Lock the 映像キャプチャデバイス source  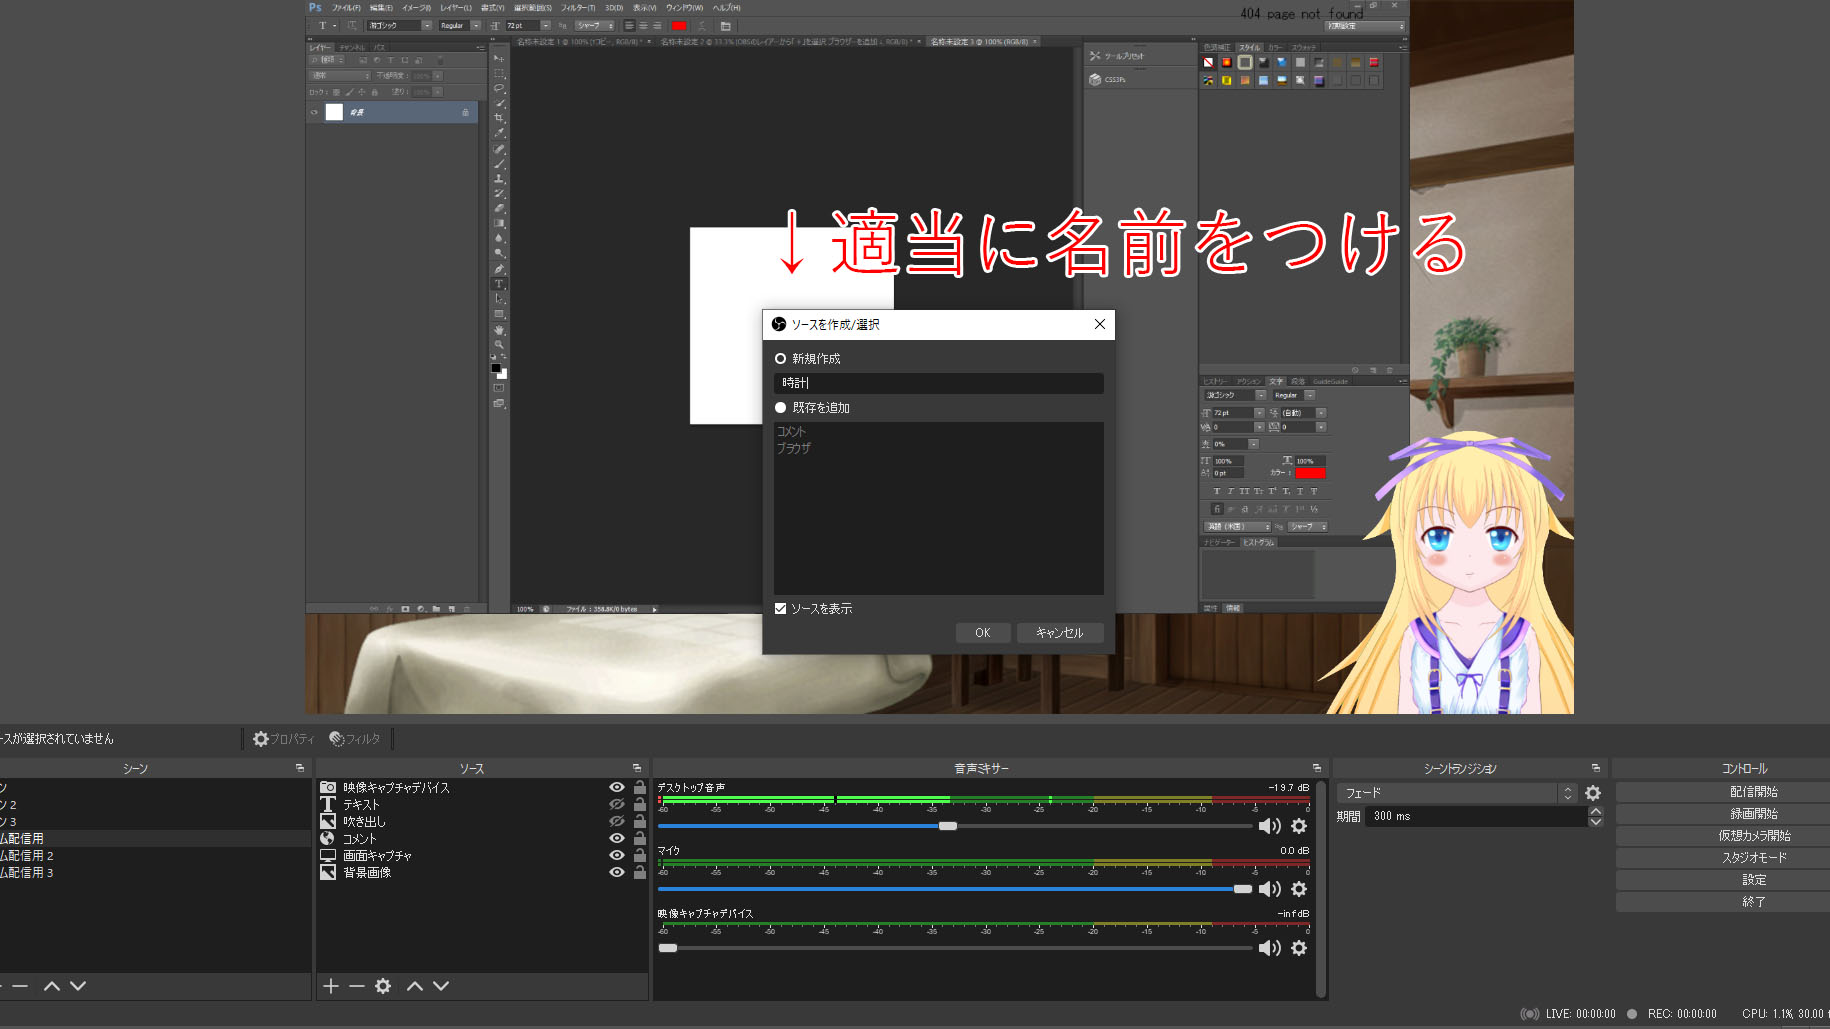[x=640, y=788]
